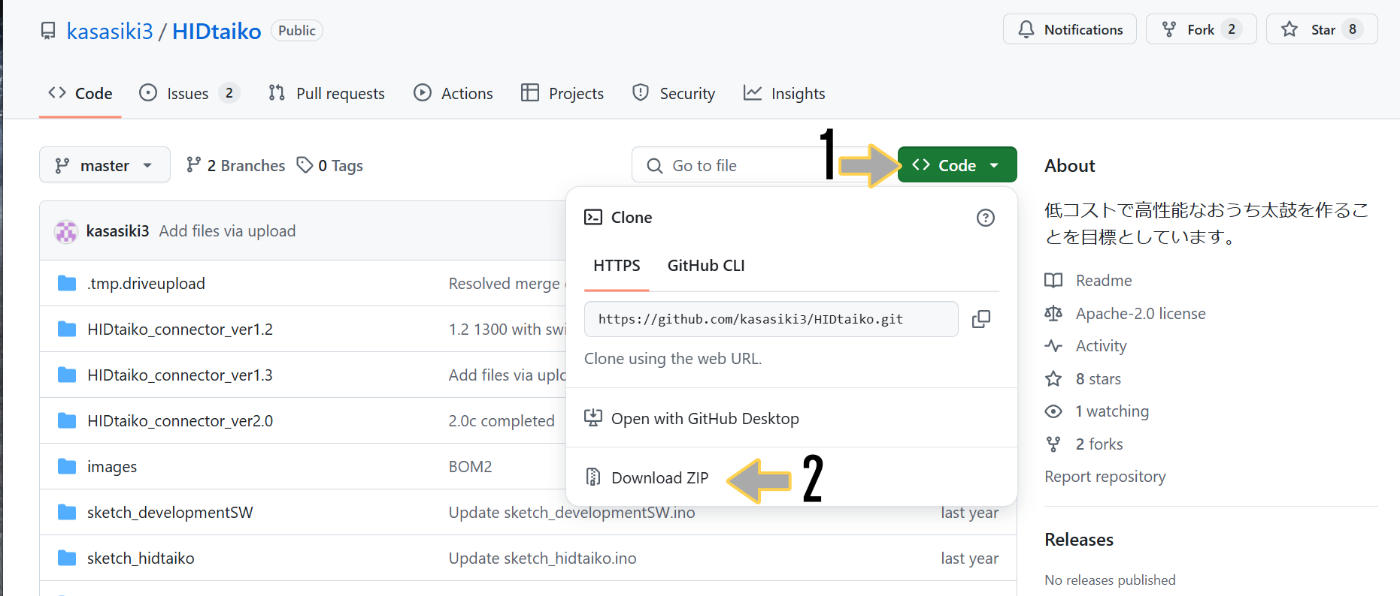Click folder icon next to images
Image resolution: width=1400 pixels, height=596 pixels.
click(x=67, y=467)
